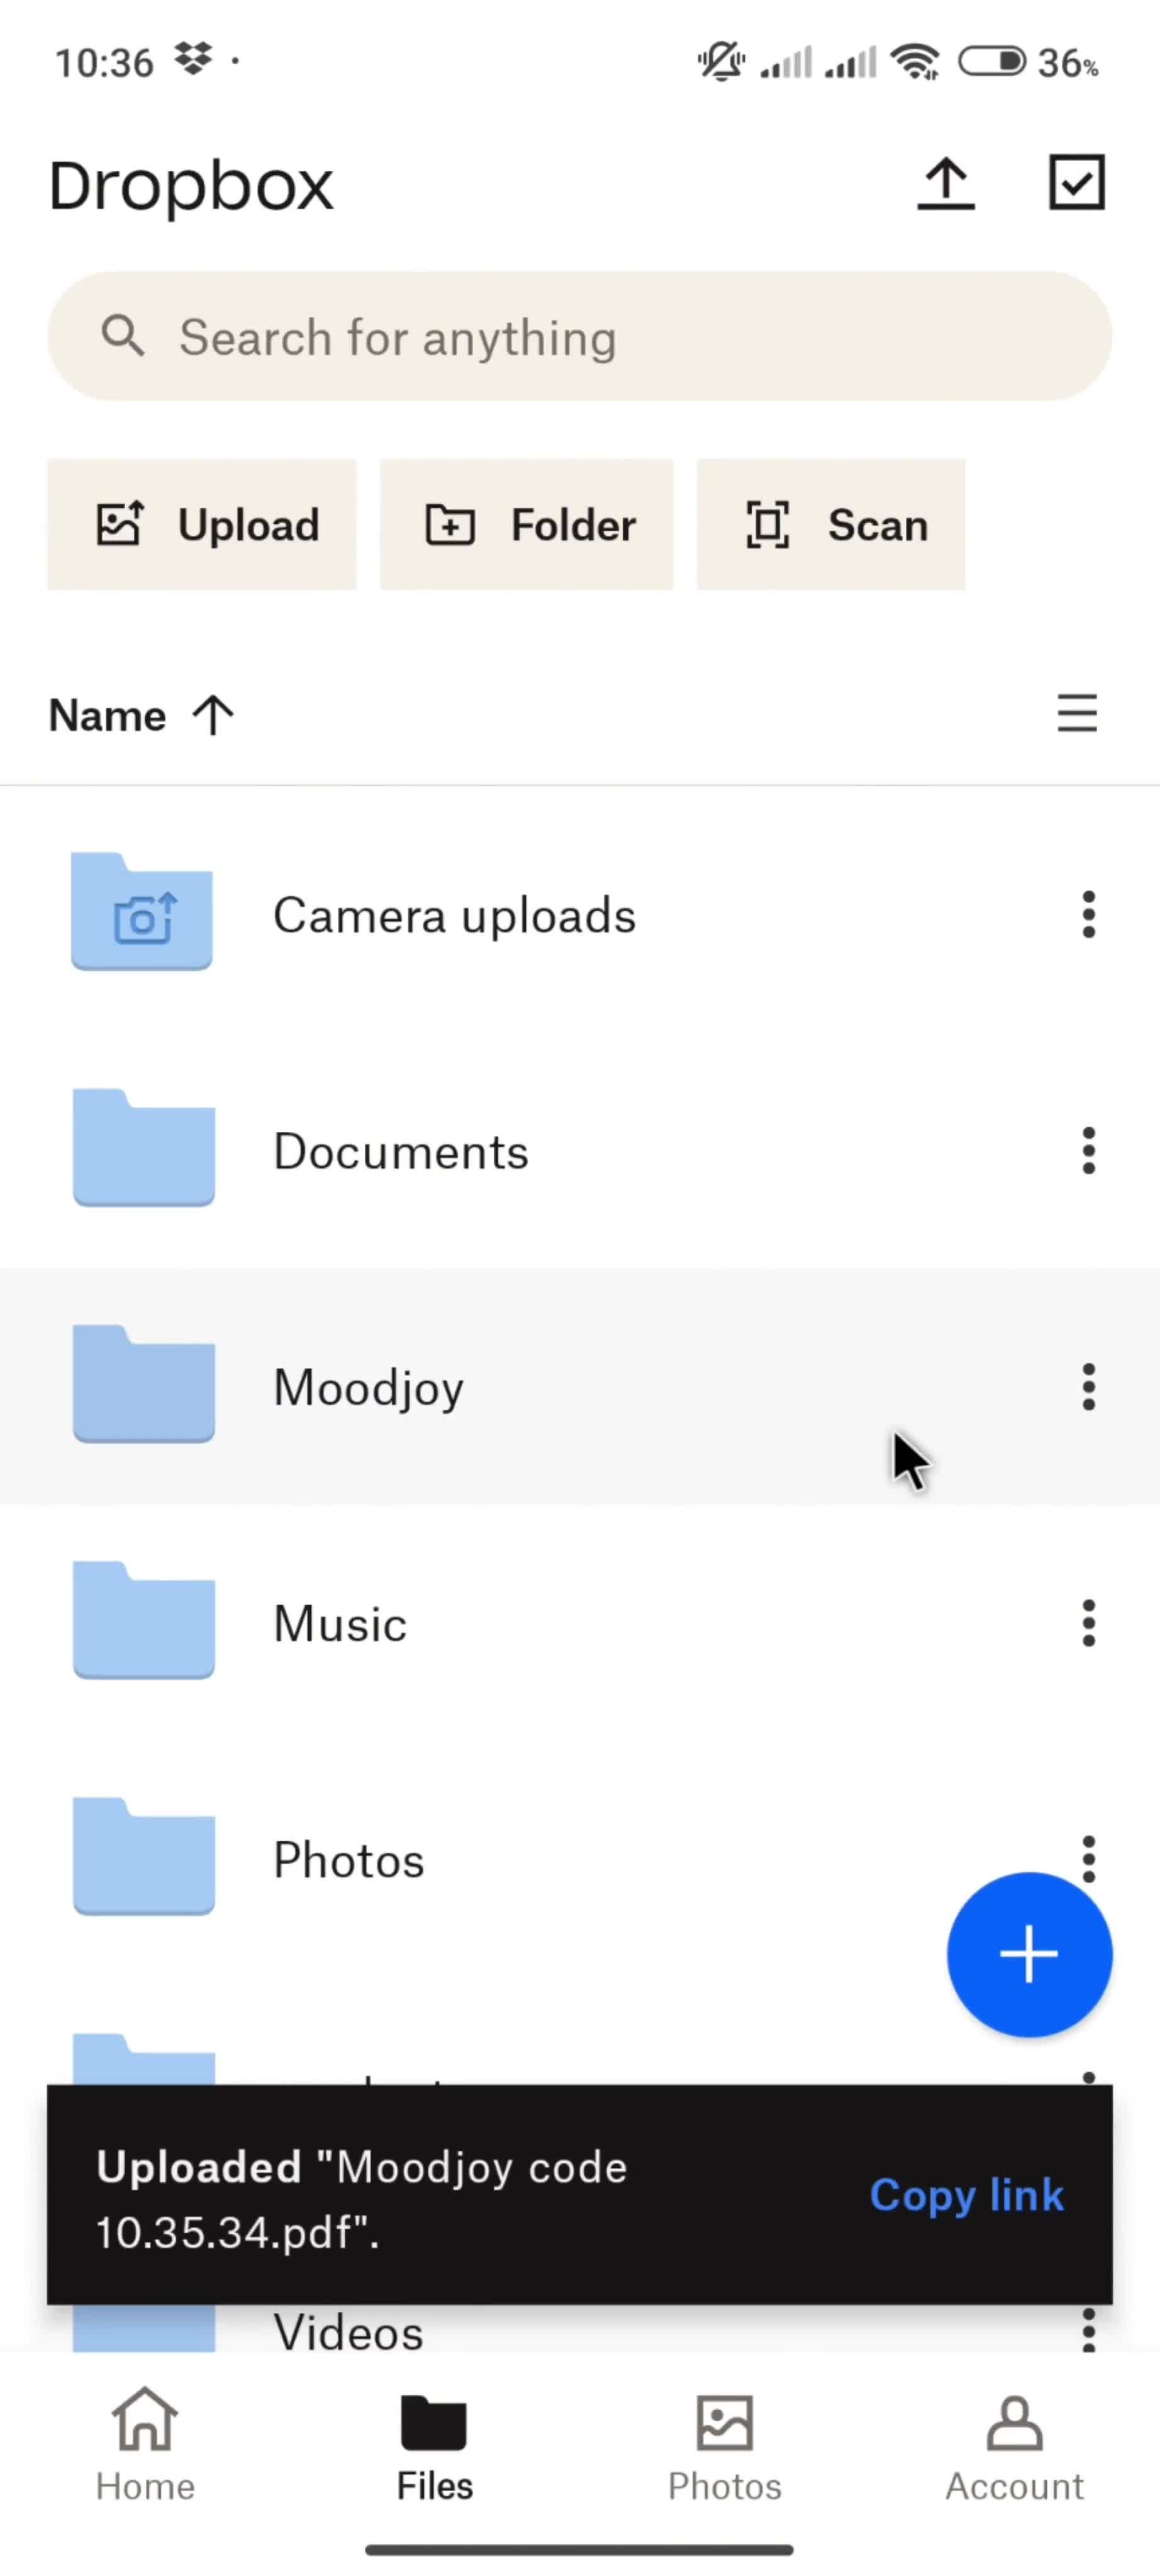Tap the Upload button
This screenshot has height=2576, width=1160.
(202, 525)
